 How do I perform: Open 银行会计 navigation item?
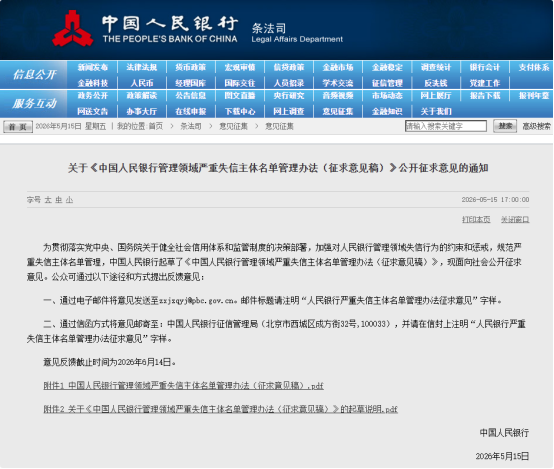coord(485,67)
